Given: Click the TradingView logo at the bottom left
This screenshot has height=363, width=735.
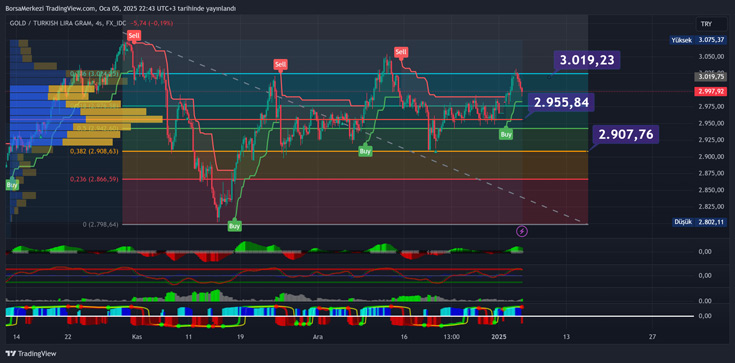Looking at the screenshot, I should point(30,354).
